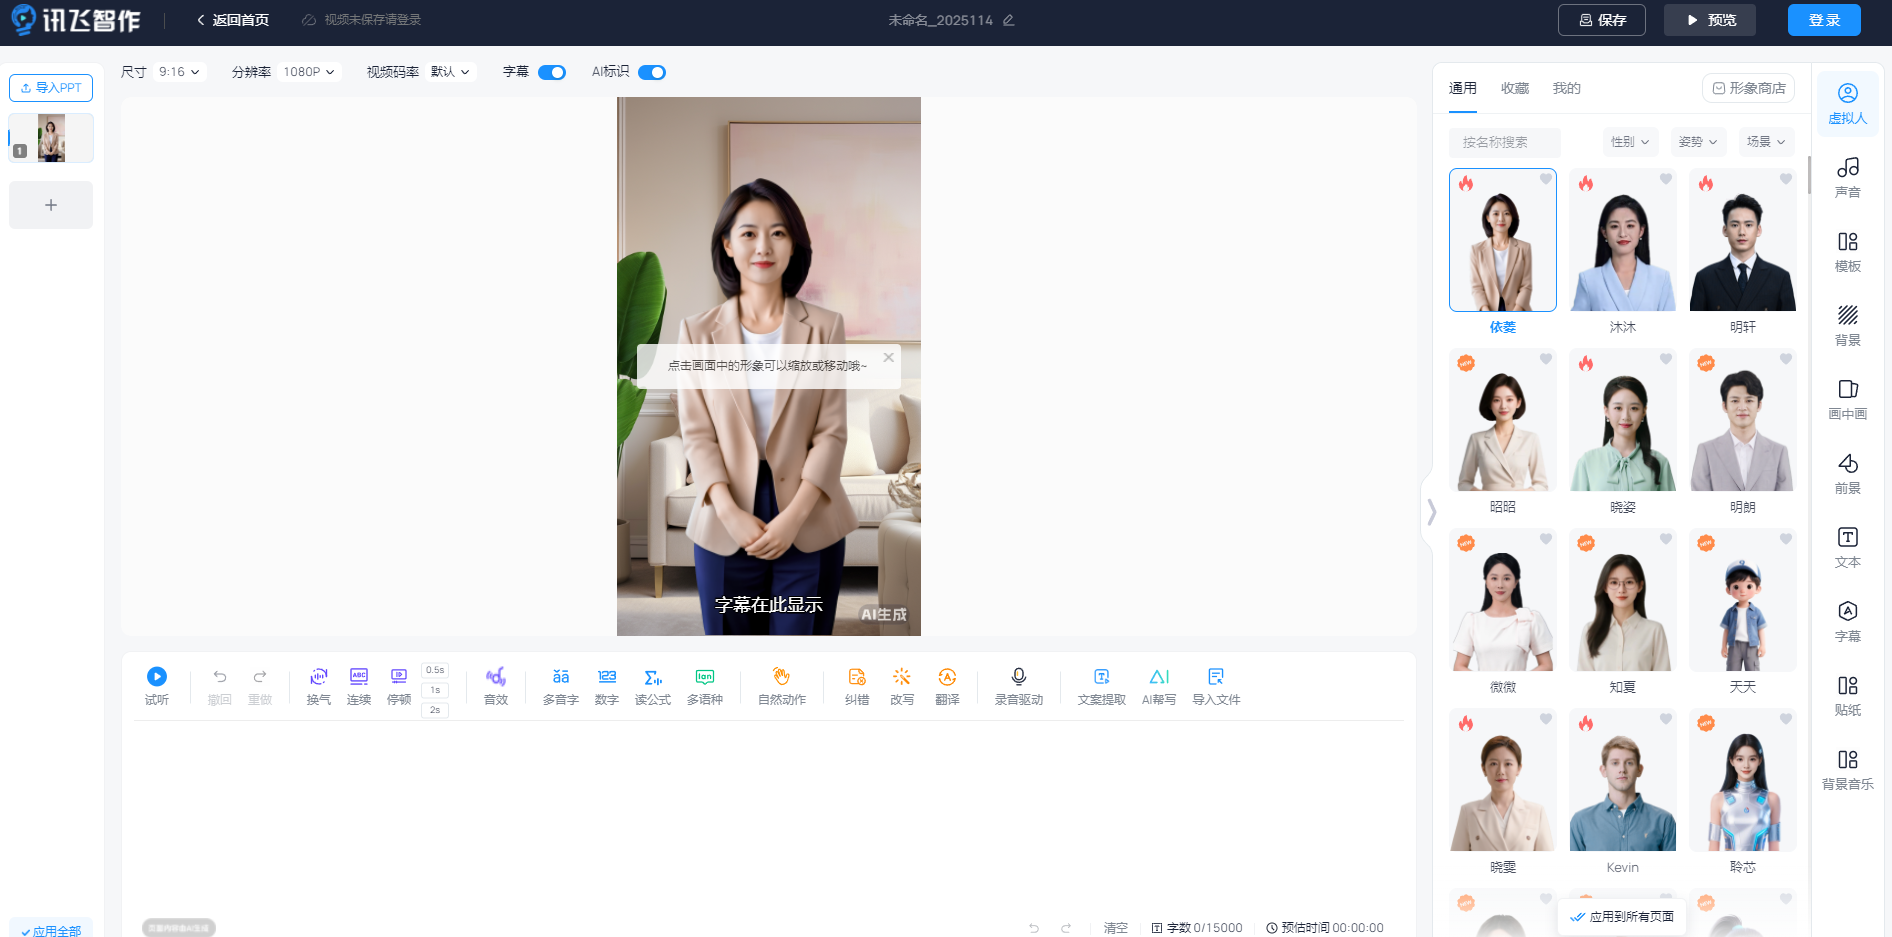Expand the 尺寸 9:16 dropdown
The width and height of the screenshot is (1892, 937).
(x=179, y=72)
